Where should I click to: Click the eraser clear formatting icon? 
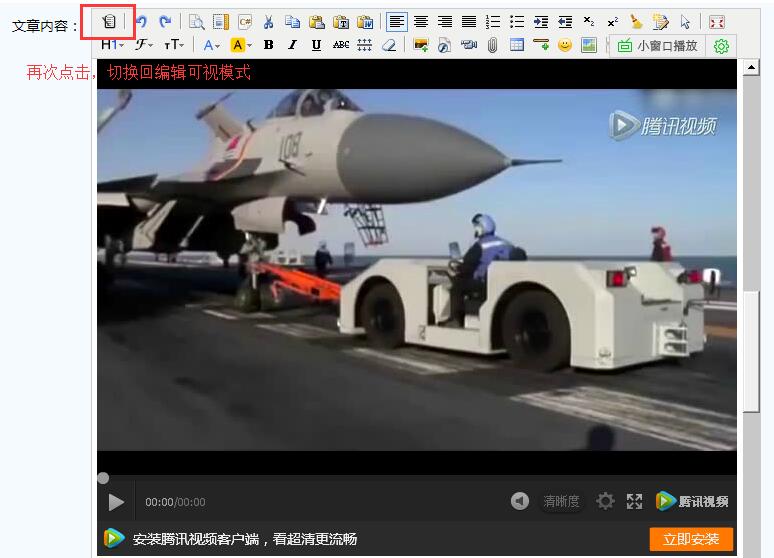coord(389,45)
